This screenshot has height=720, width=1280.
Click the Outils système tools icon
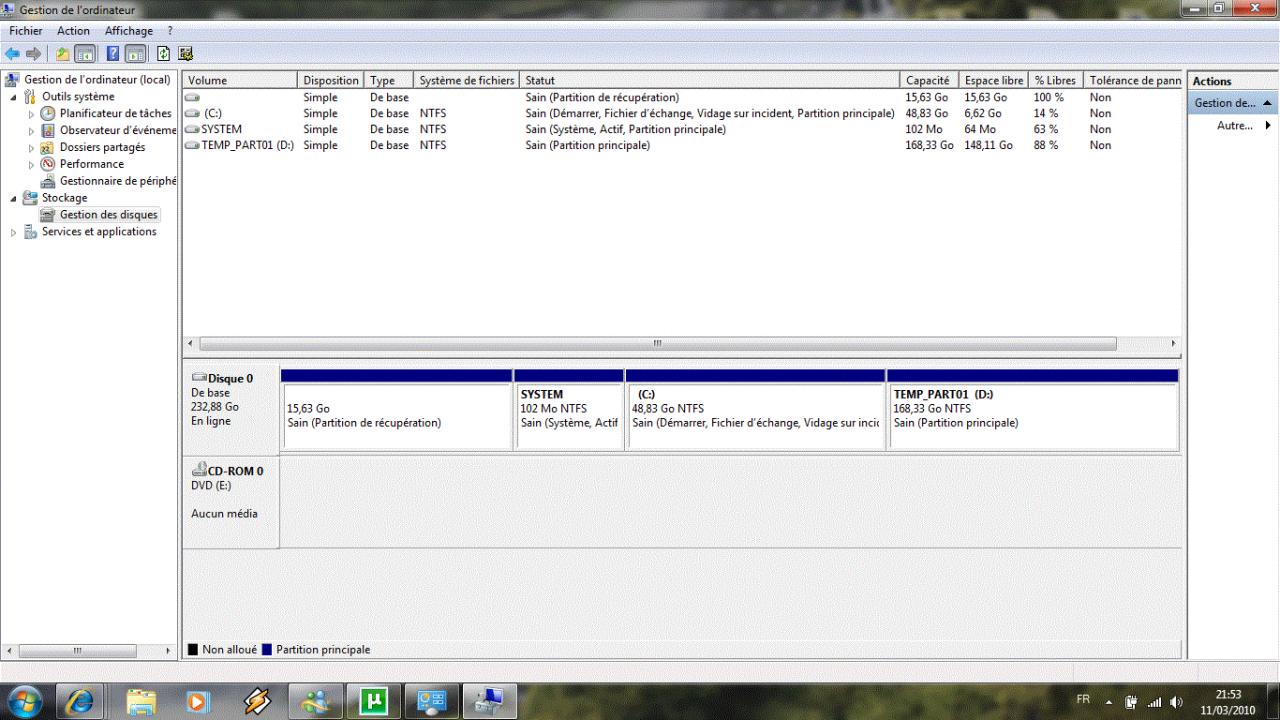(x=30, y=97)
